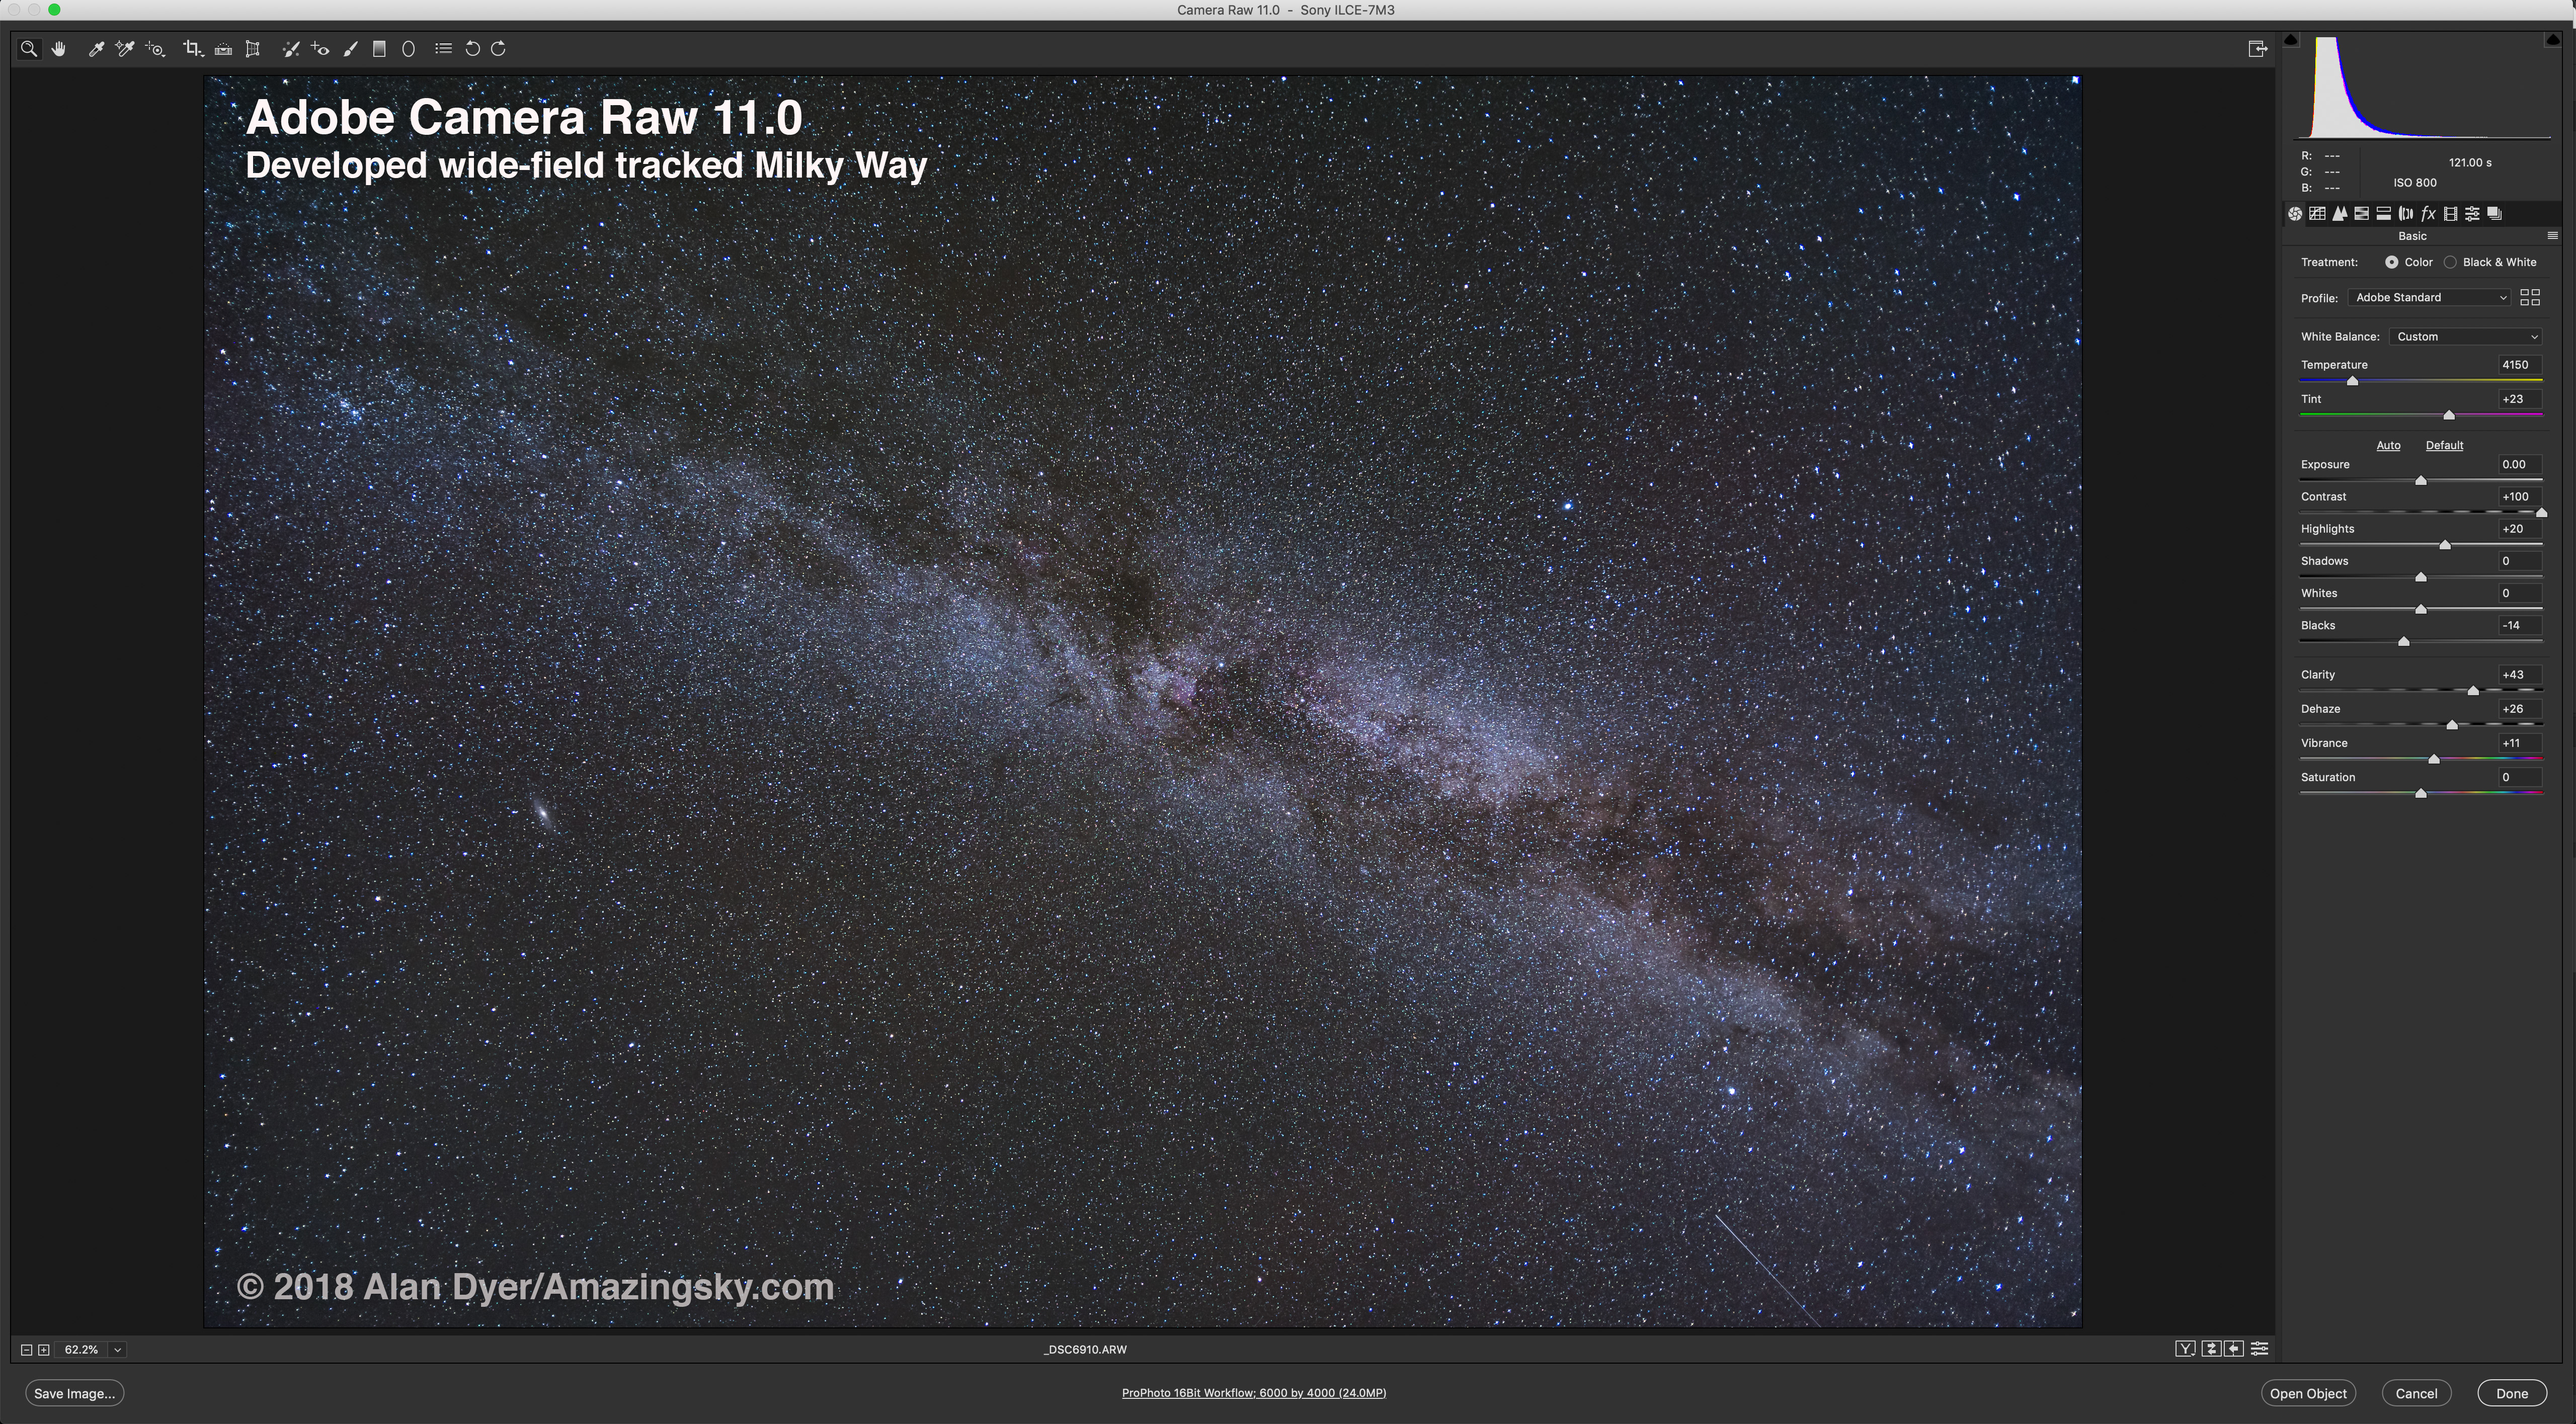The width and height of the screenshot is (2576, 1424).
Task: Choose the Crop tool
Action: [192, 49]
